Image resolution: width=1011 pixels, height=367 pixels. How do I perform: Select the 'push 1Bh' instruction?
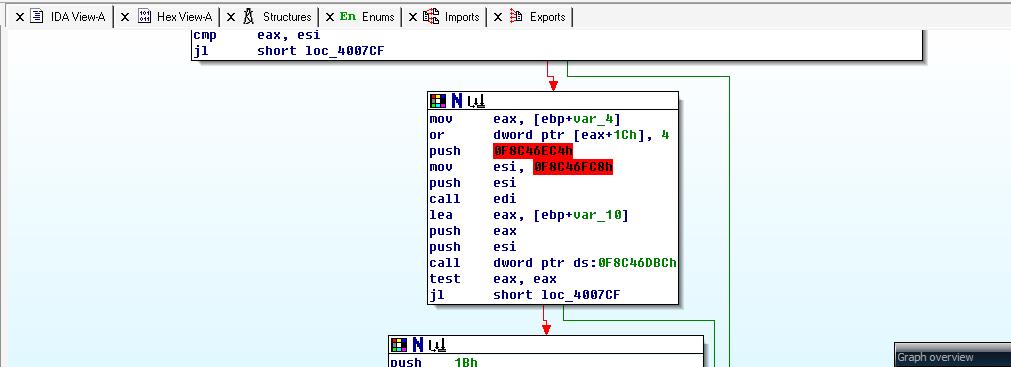pyautogui.click(x=434, y=362)
